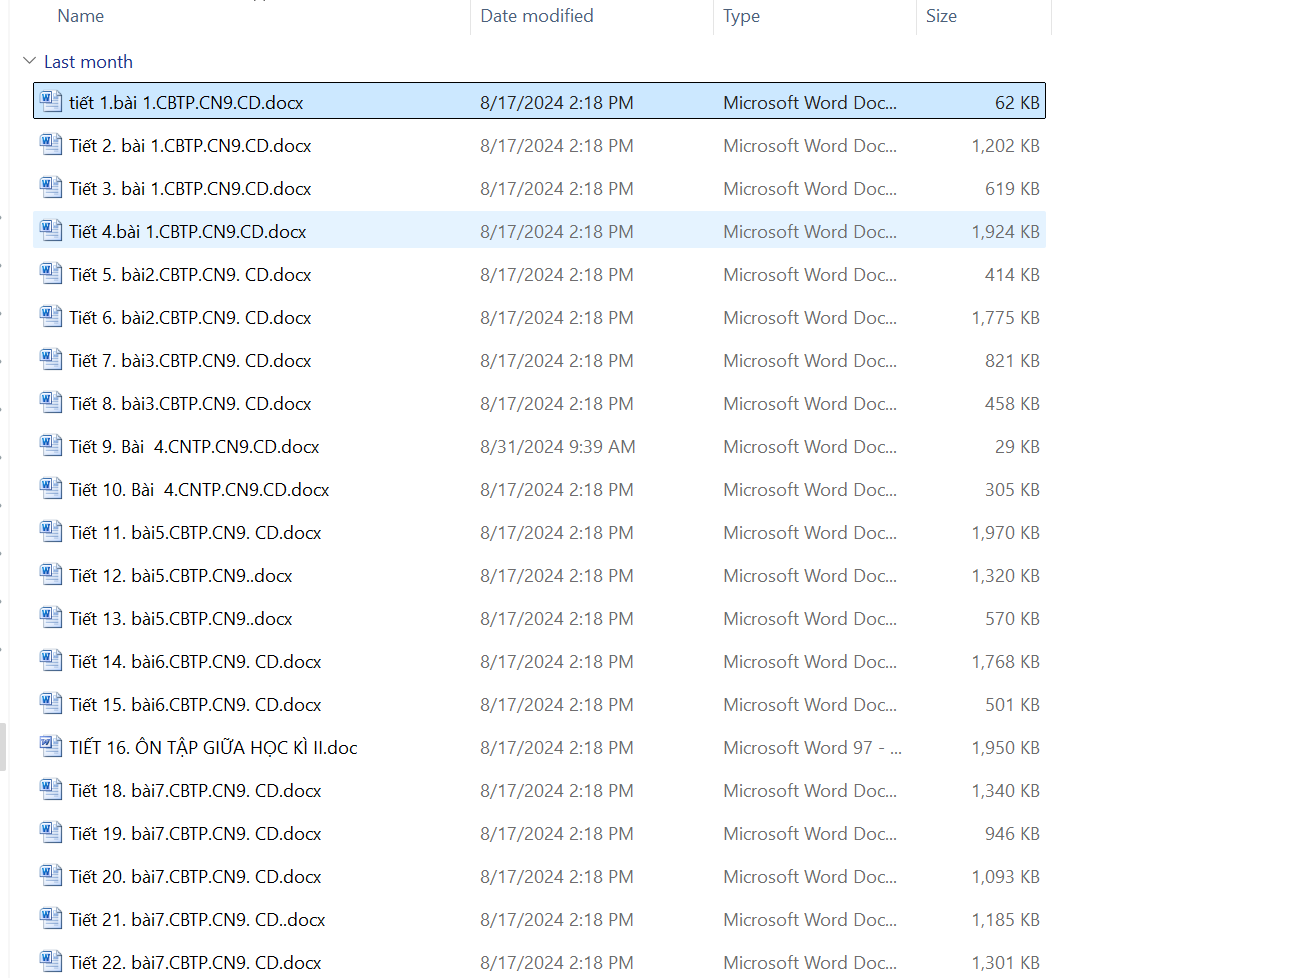Sort by the Name column header
The height and width of the screenshot is (978, 1289).
tap(80, 16)
